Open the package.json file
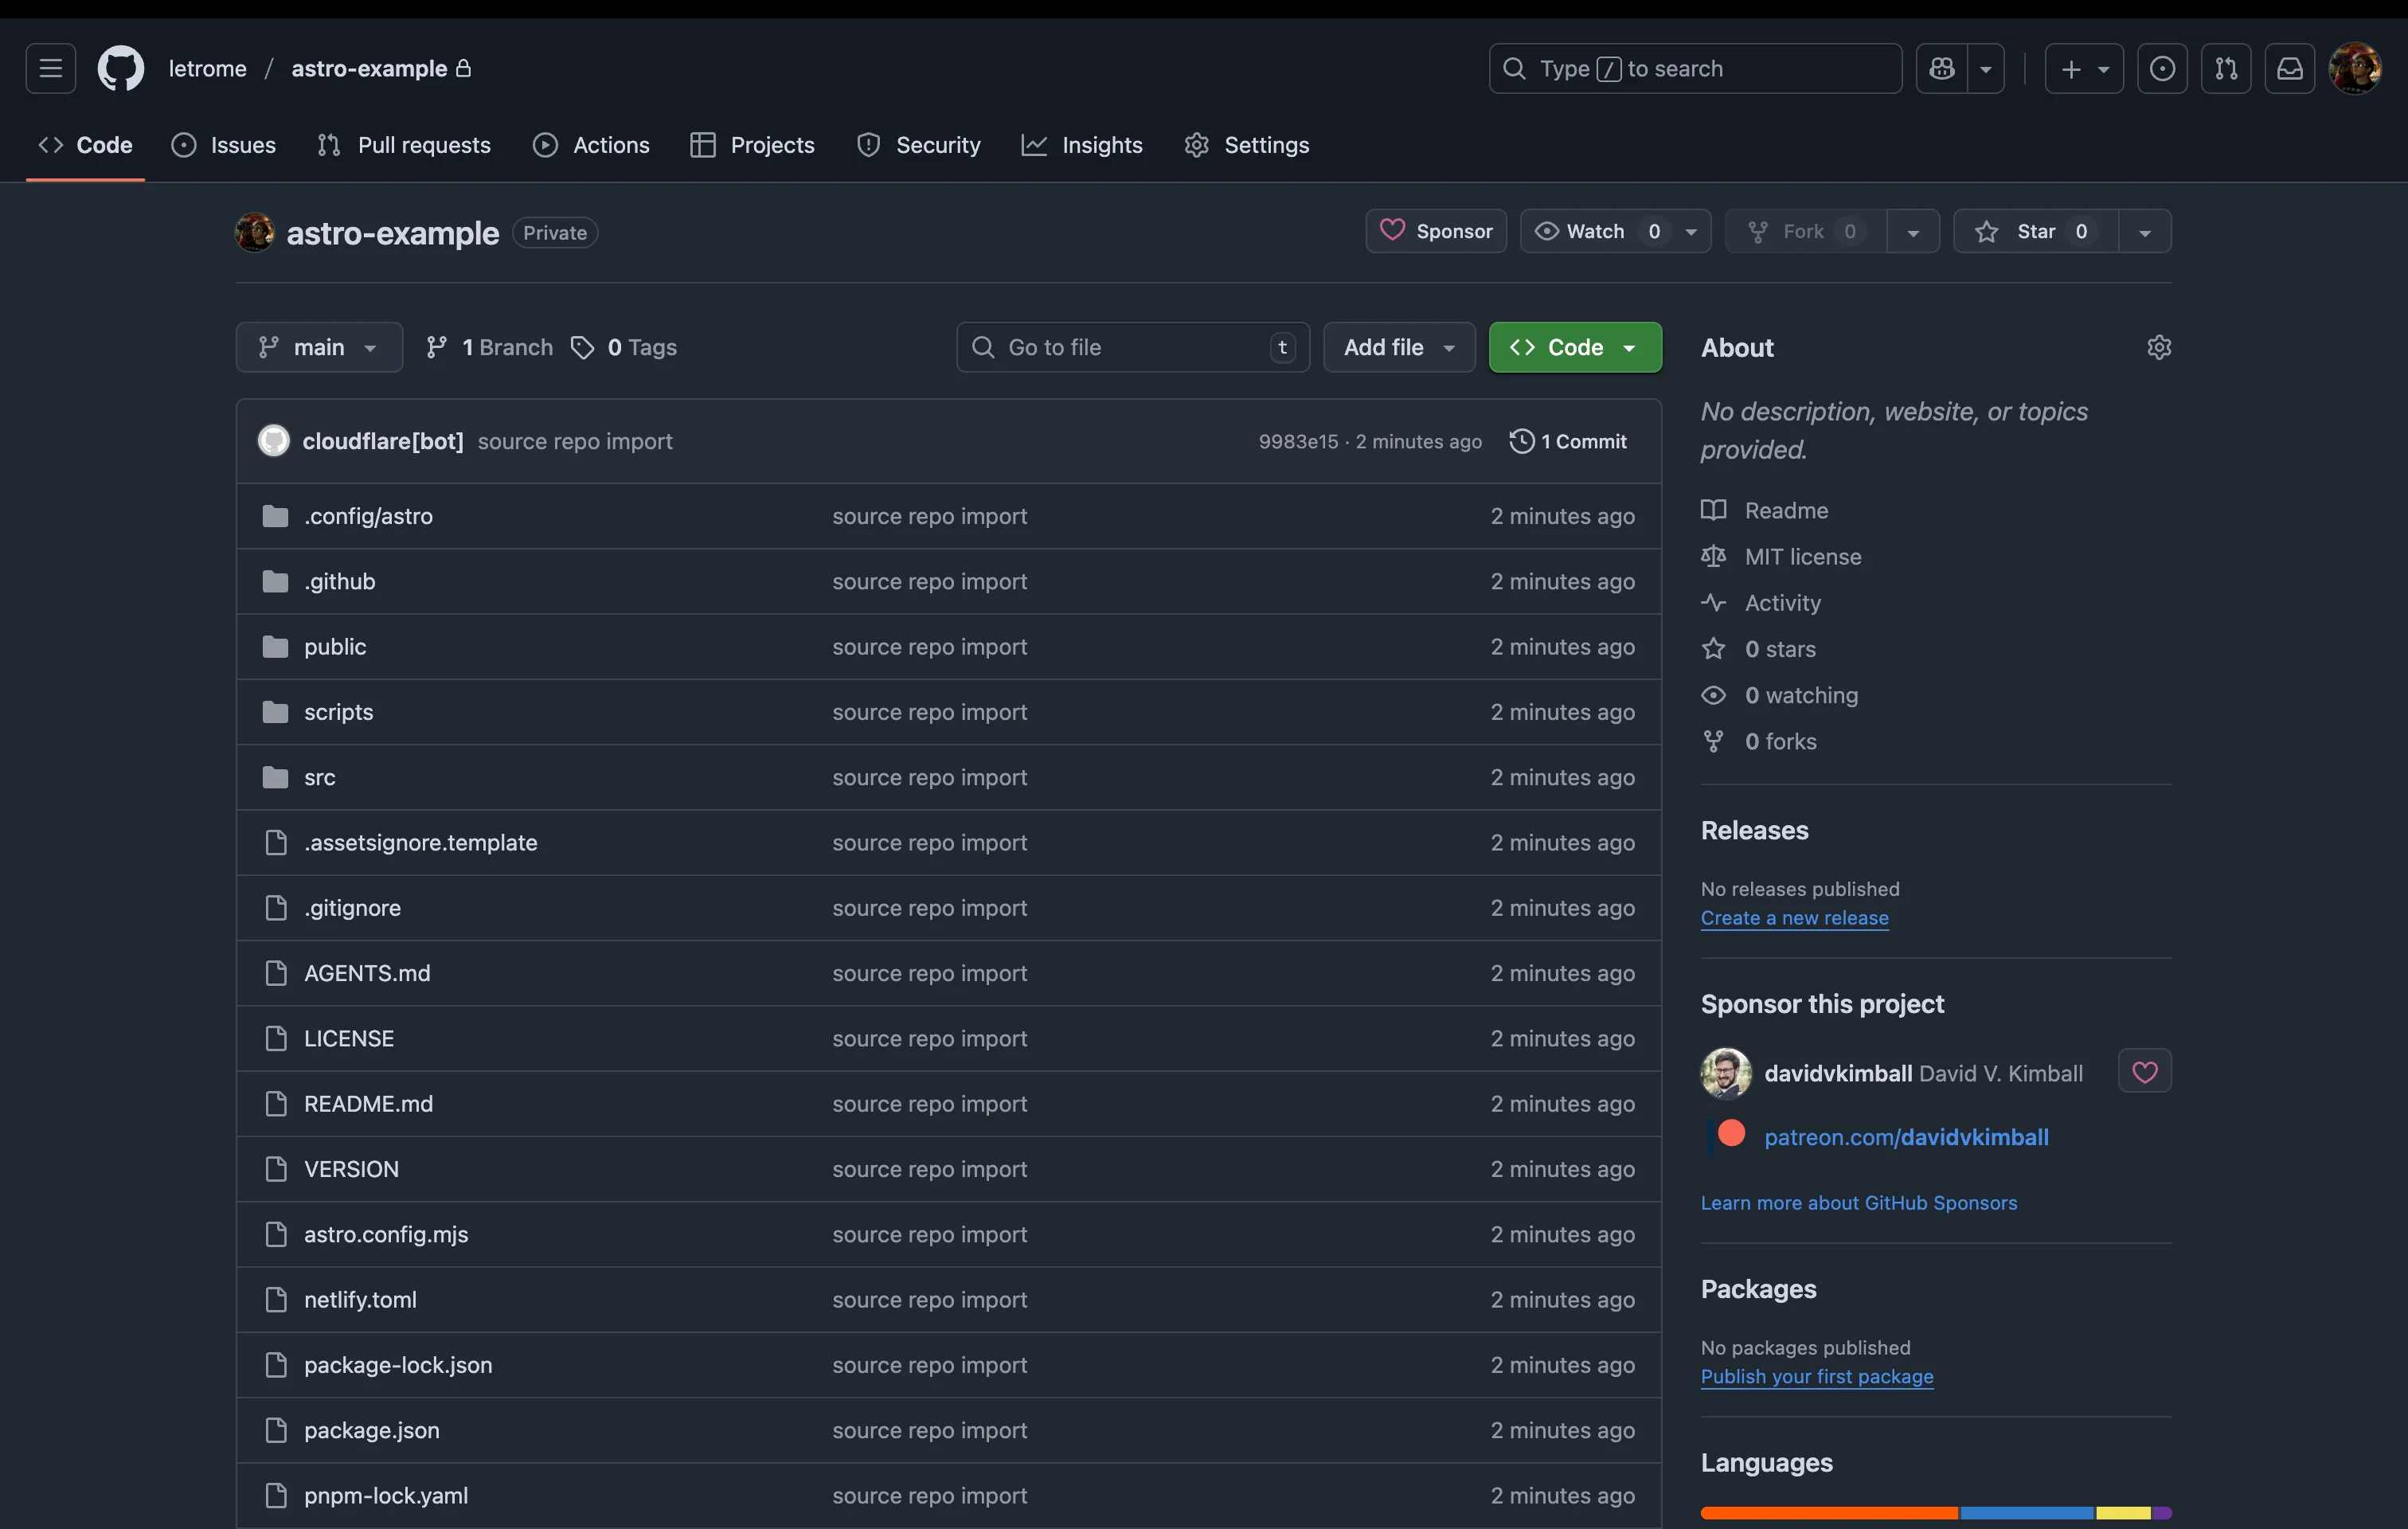The image size is (2408, 1529). [x=372, y=1430]
